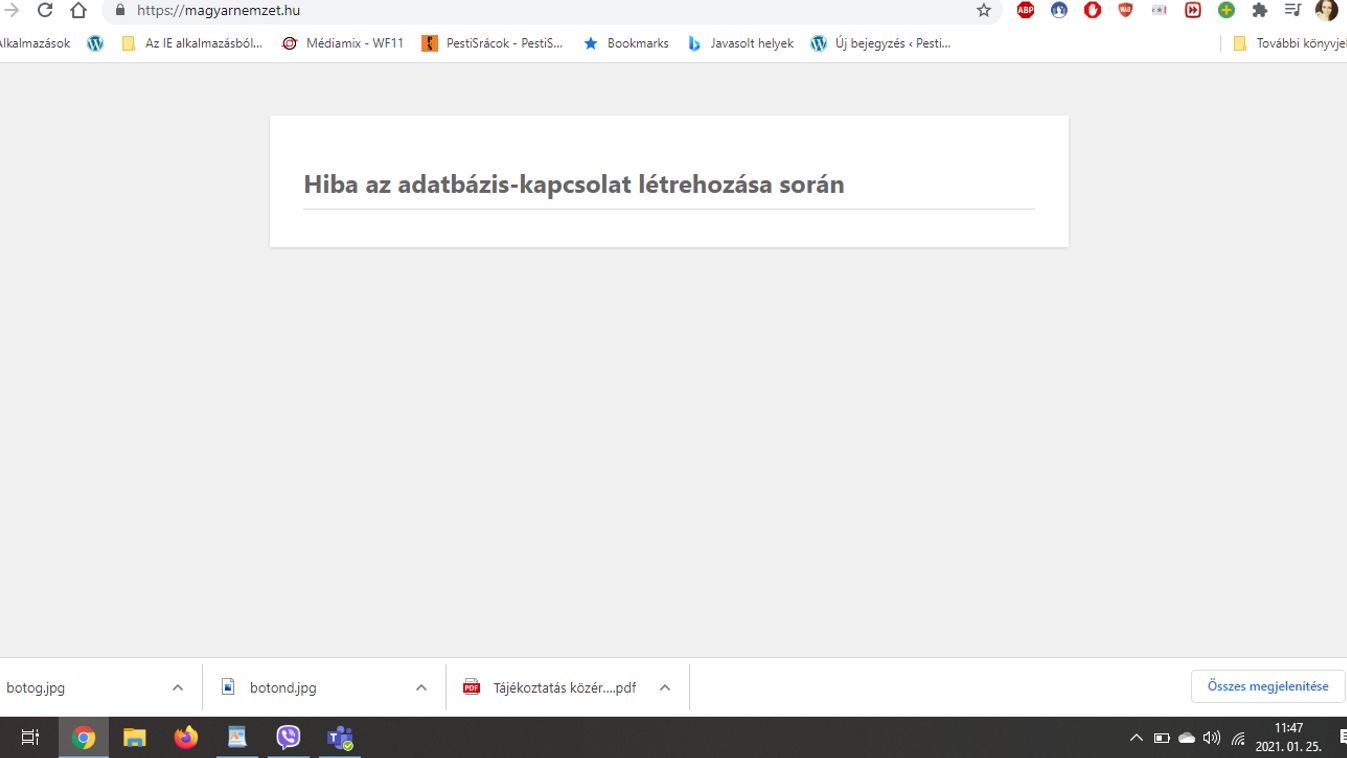Open Viber from the taskbar
This screenshot has width=1347, height=758.
(x=288, y=738)
